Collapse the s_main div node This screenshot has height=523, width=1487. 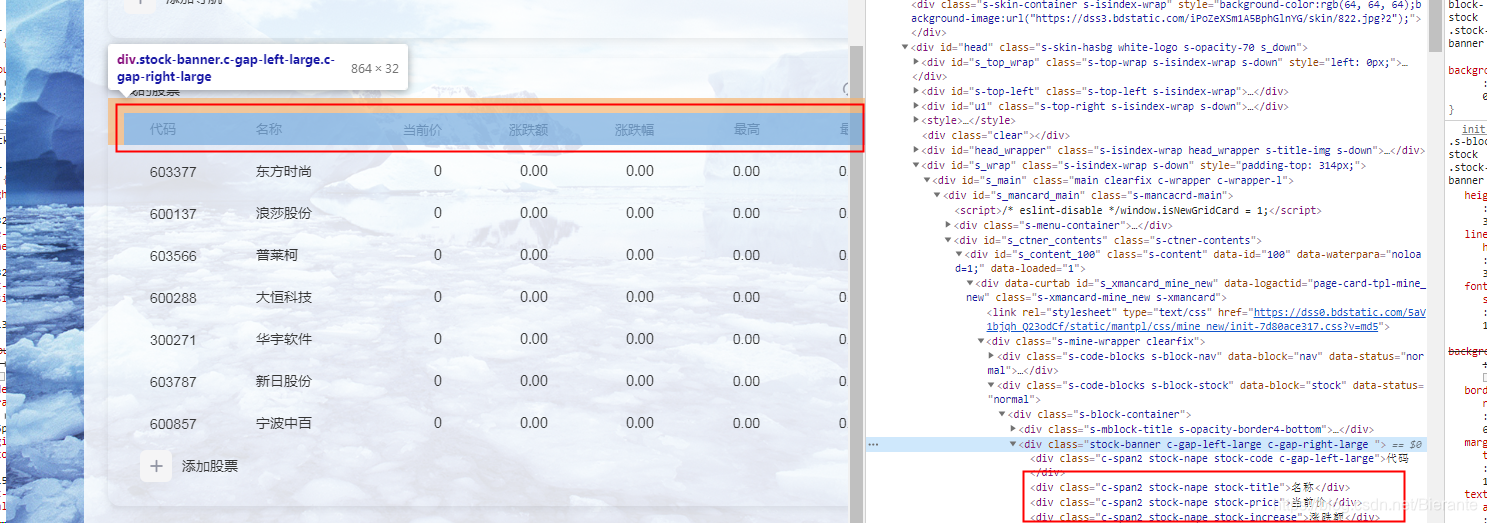tap(927, 180)
